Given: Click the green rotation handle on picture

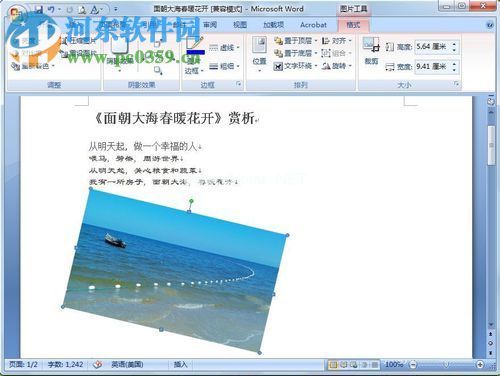Looking at the screenshot, I should tap(191, 201).
